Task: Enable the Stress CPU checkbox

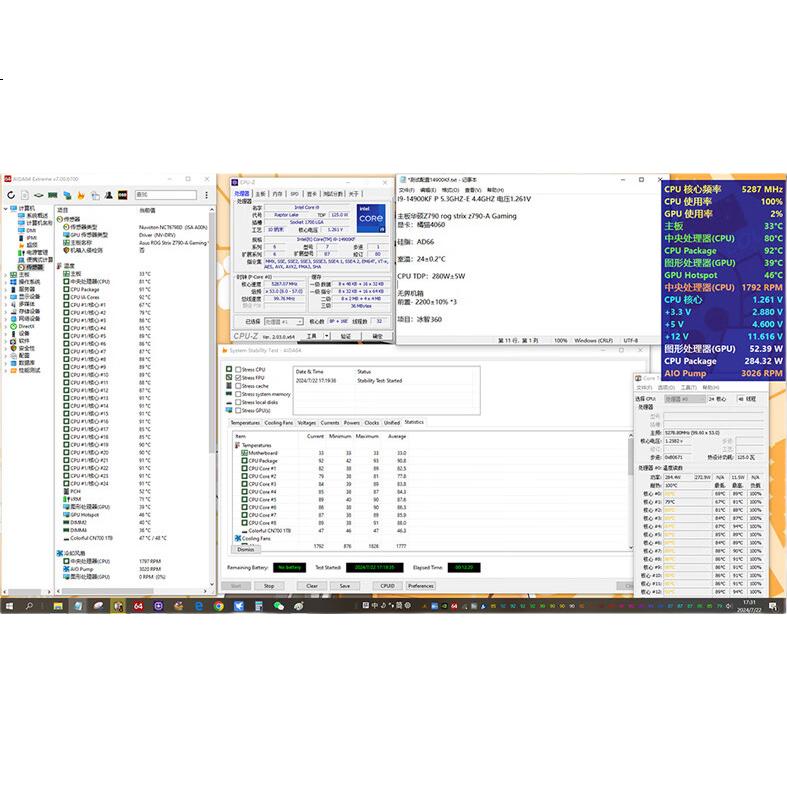Action: pos(238,369)
